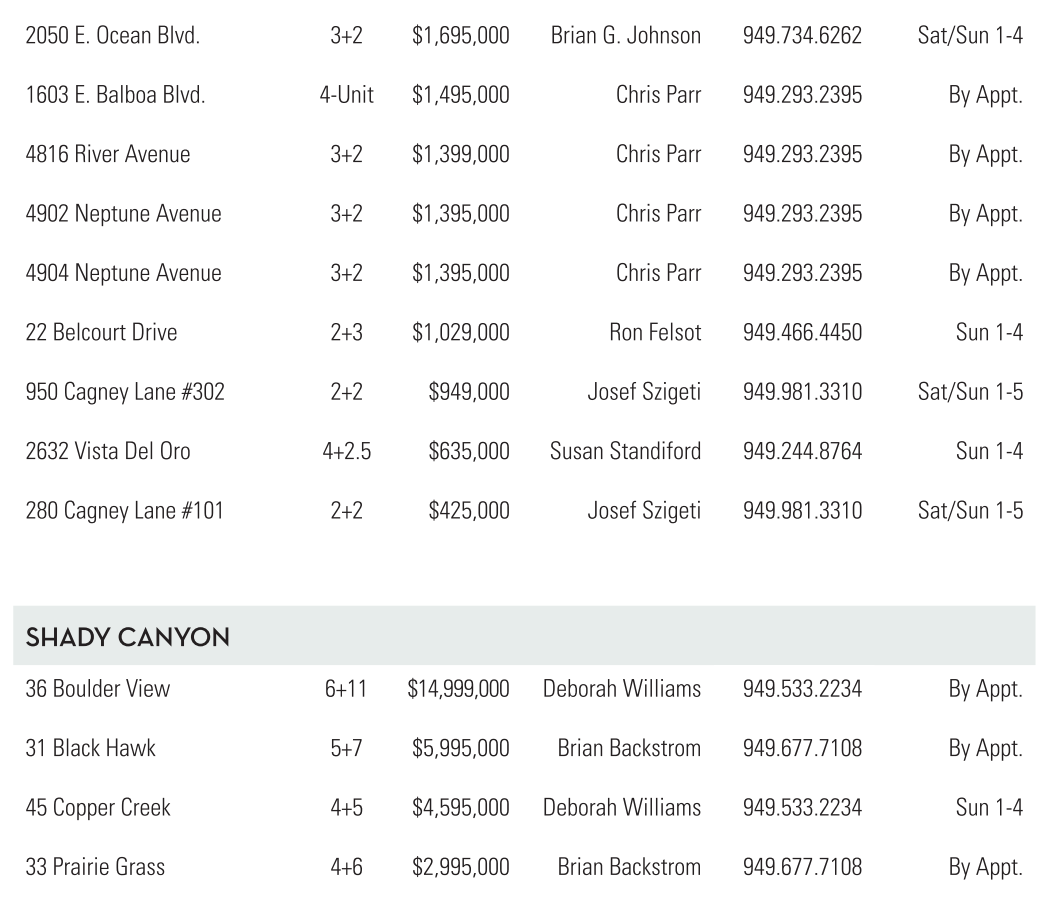Click the Shady Canyon section header
This screenshot has height=912, width=1055.
(x=127, y=637)
